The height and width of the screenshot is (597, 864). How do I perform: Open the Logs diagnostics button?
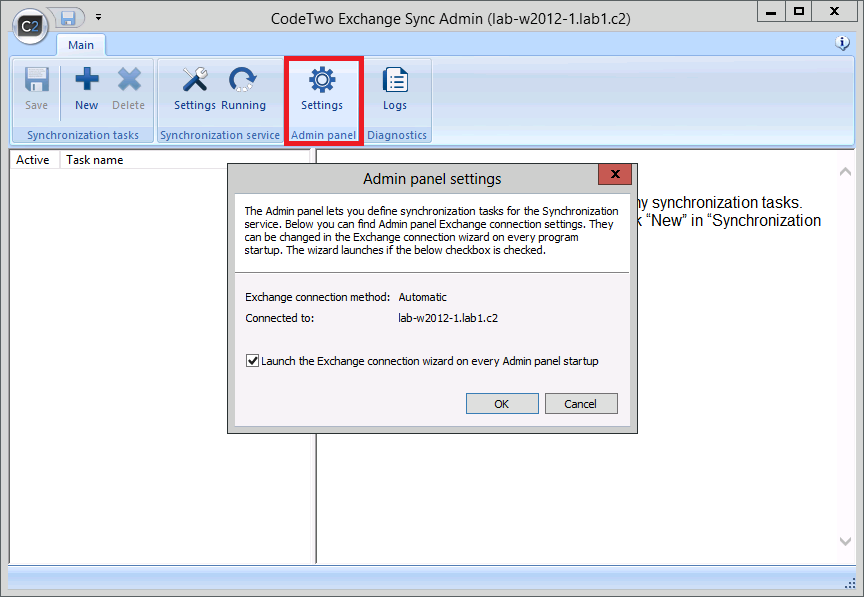click(395, 89)
